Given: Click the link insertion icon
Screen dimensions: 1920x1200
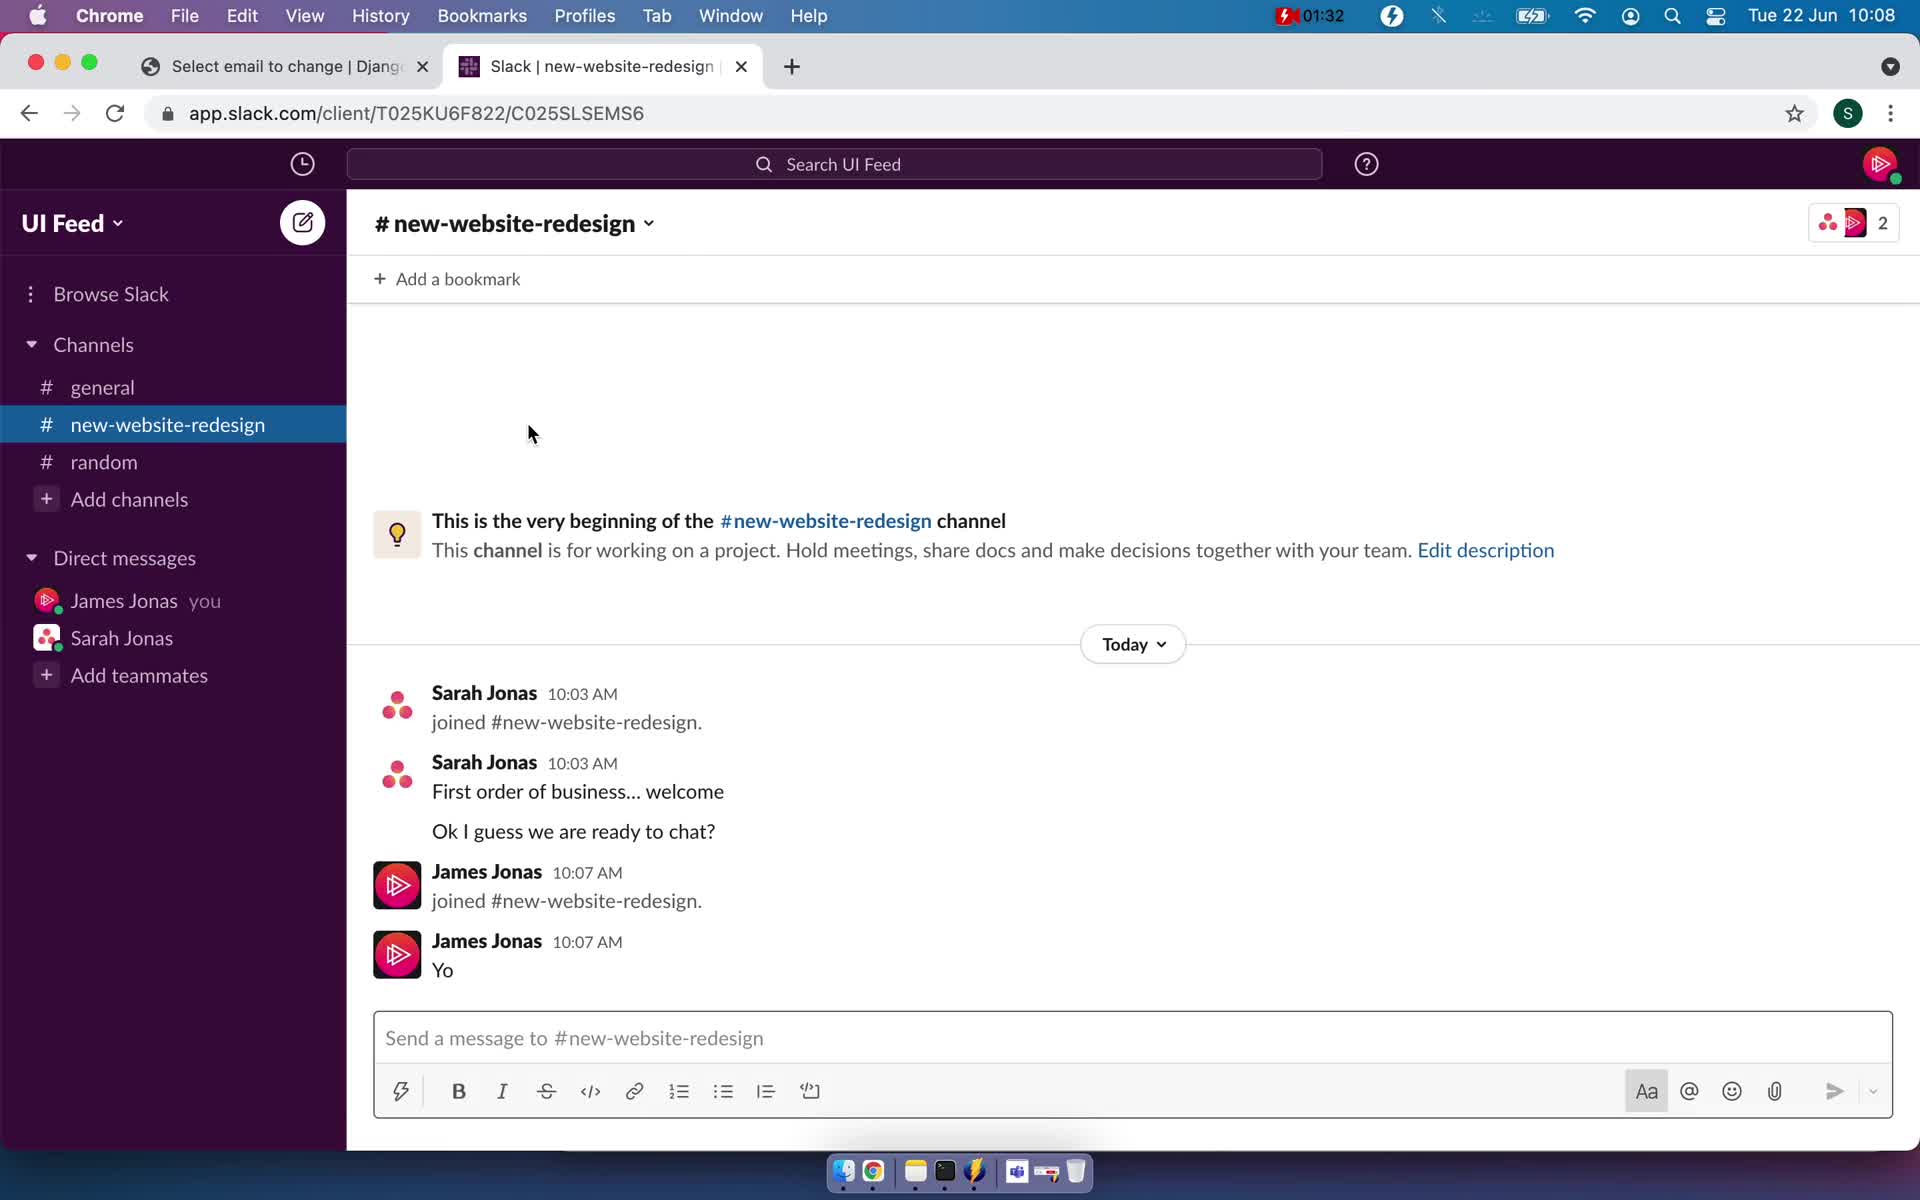Looking at the screenshot, I should (x=634, y=1091).
